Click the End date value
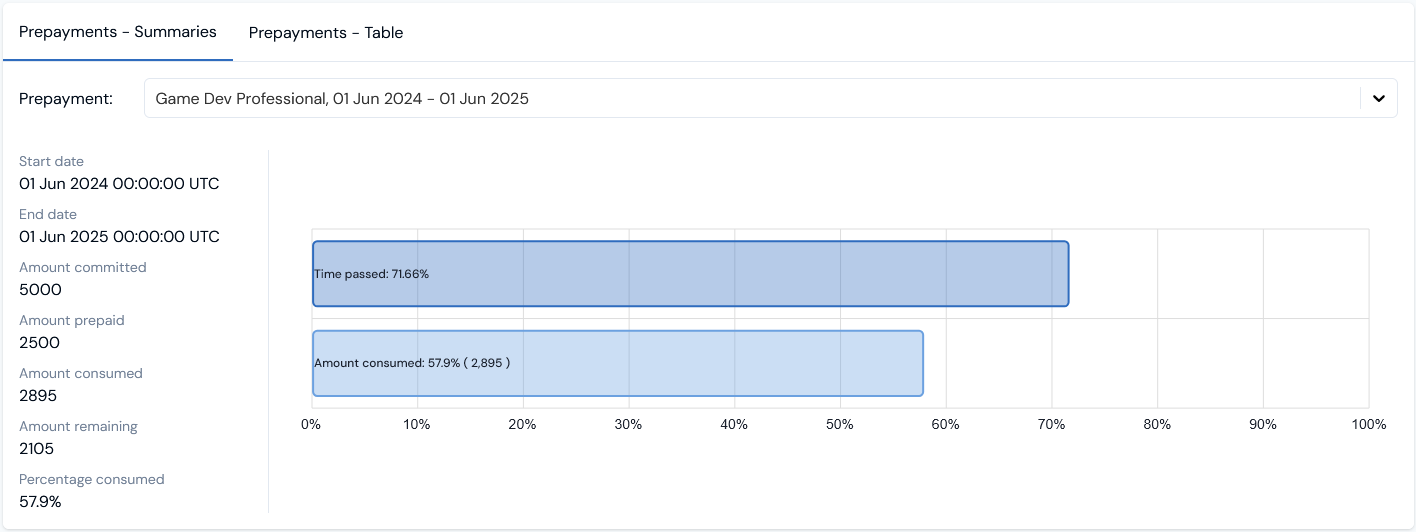The width and height of the screenshot is (1416, 532). pos(119,237)
